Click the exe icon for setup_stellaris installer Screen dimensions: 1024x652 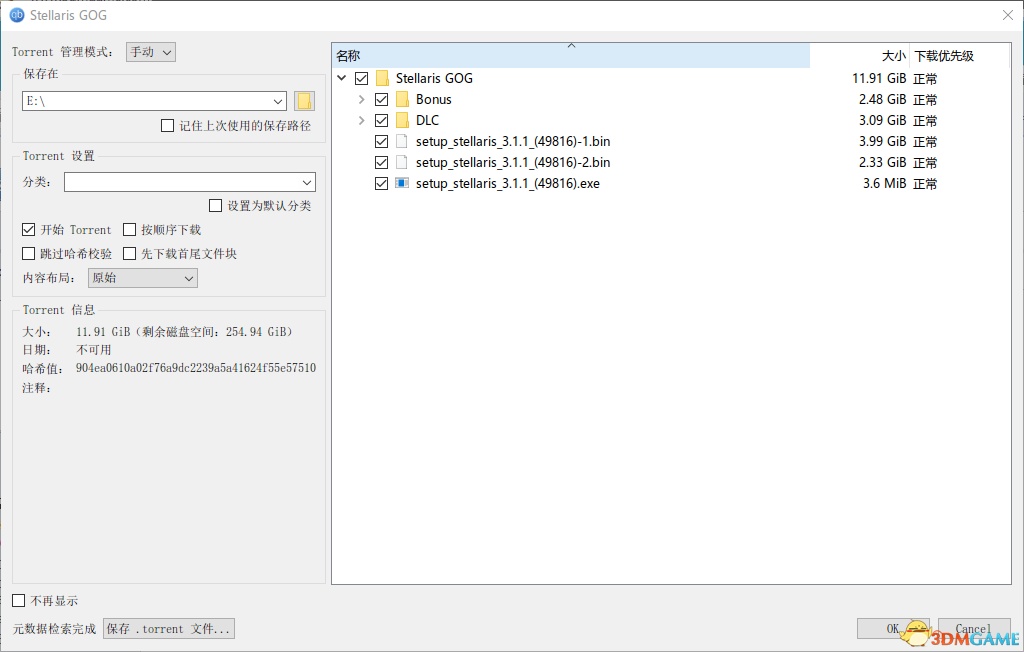pos(402,183)
